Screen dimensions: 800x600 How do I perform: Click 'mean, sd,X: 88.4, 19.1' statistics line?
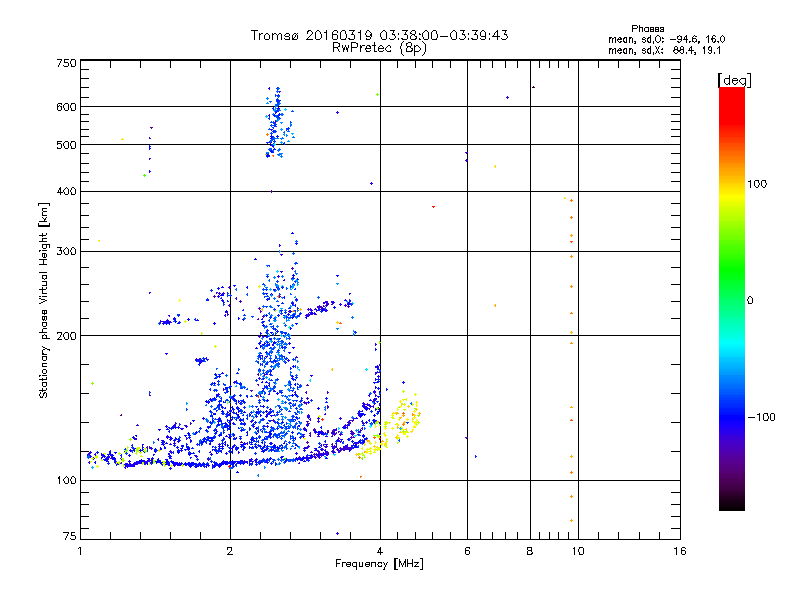(x=664, y=51)
